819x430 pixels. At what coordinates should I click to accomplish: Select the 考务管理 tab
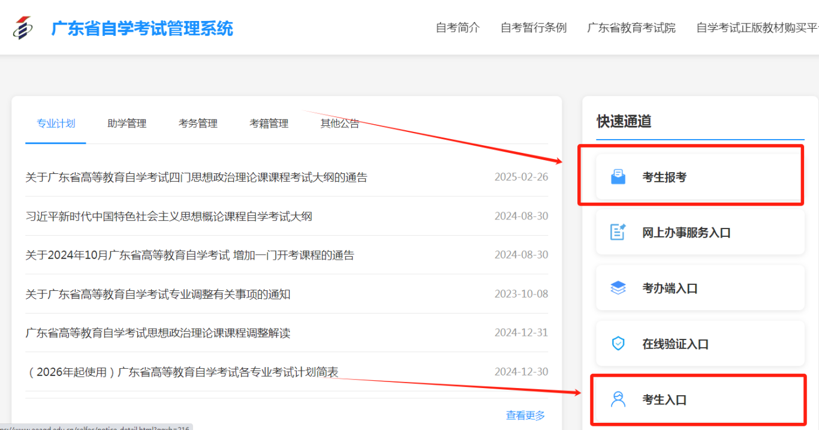[x=198, y=124]
